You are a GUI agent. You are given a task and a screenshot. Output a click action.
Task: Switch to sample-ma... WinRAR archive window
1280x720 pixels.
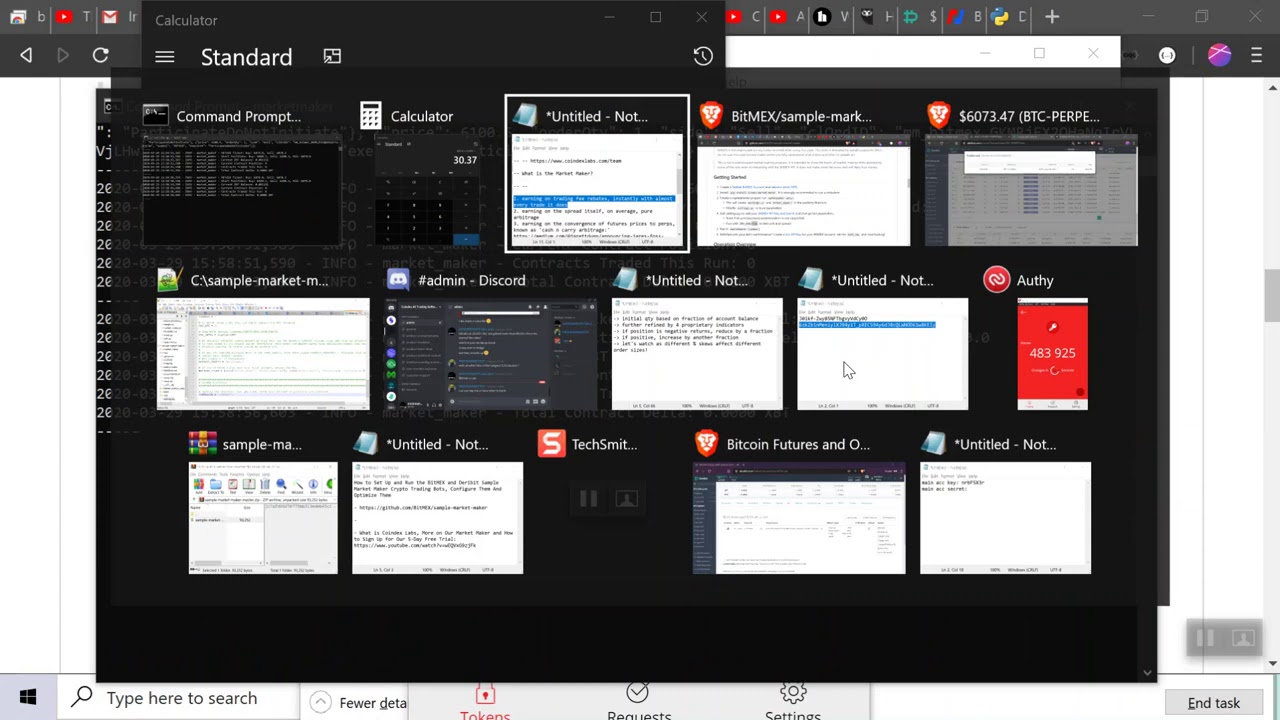coord(263,518)
